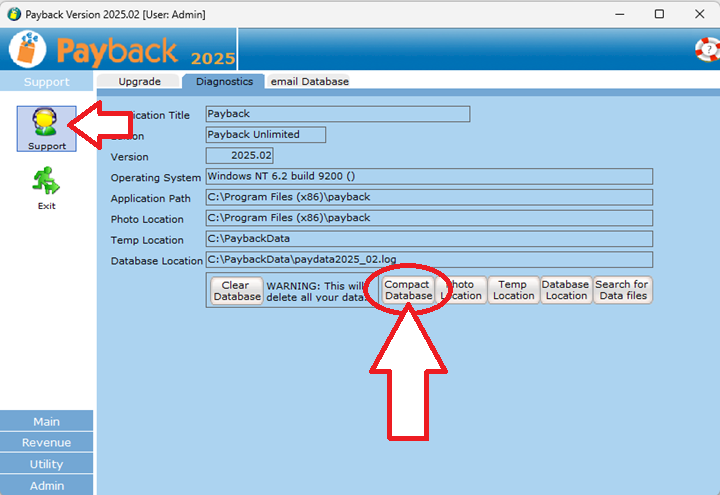720x495 pixels.
Task: Select the Diagnostics tab
Action: point(224,81)
